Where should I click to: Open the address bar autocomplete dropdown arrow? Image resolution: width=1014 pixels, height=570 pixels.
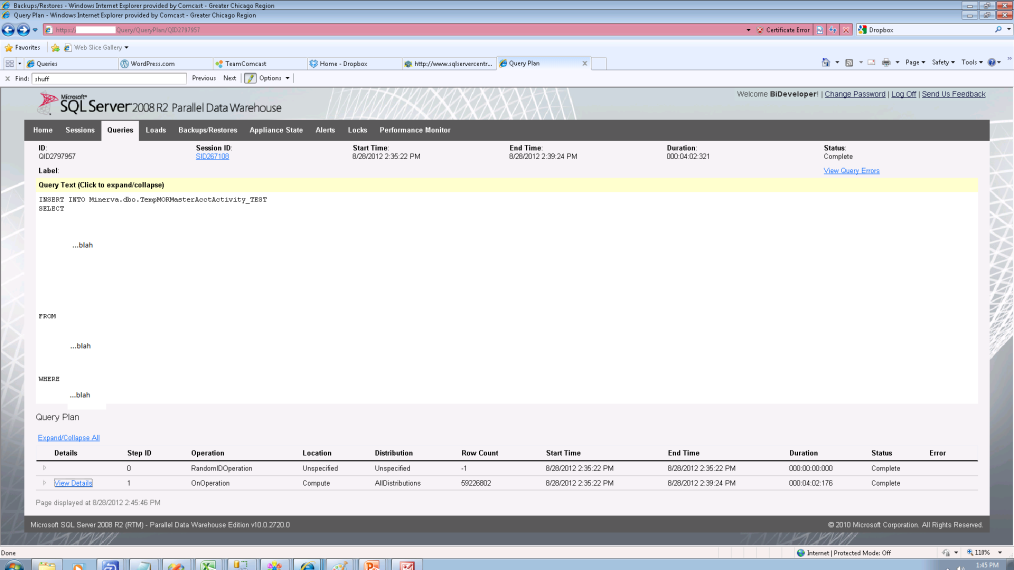click(748, 30)
